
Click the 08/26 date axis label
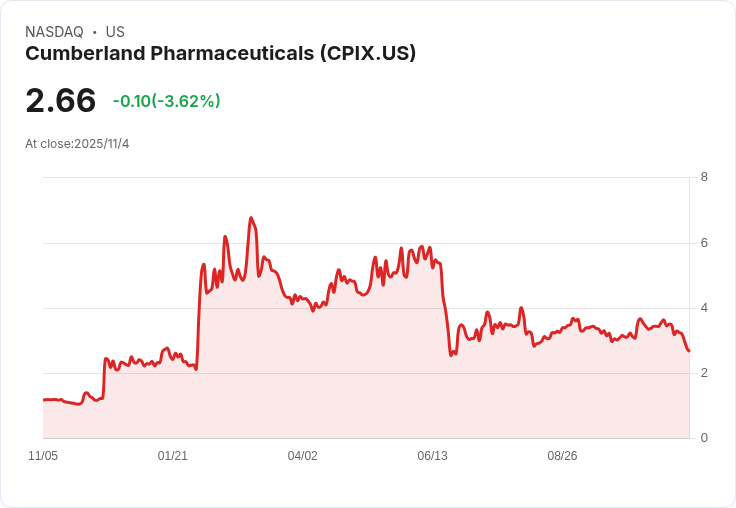tap(562, 456)
